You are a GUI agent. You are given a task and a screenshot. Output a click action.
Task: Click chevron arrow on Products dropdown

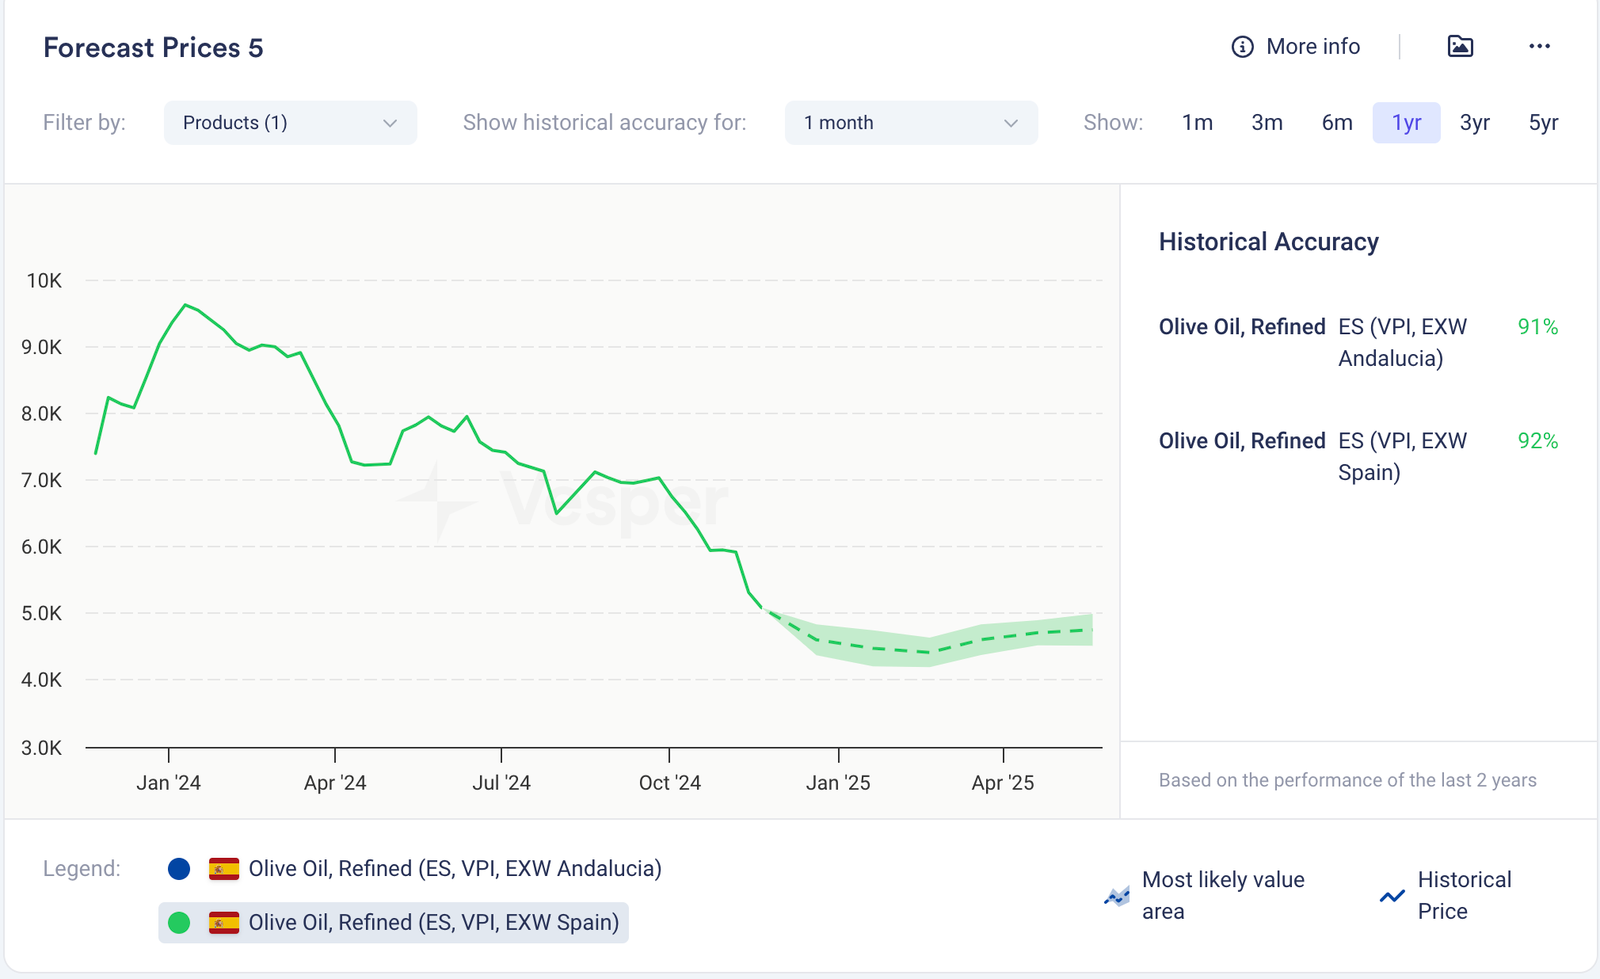[390, 123]
